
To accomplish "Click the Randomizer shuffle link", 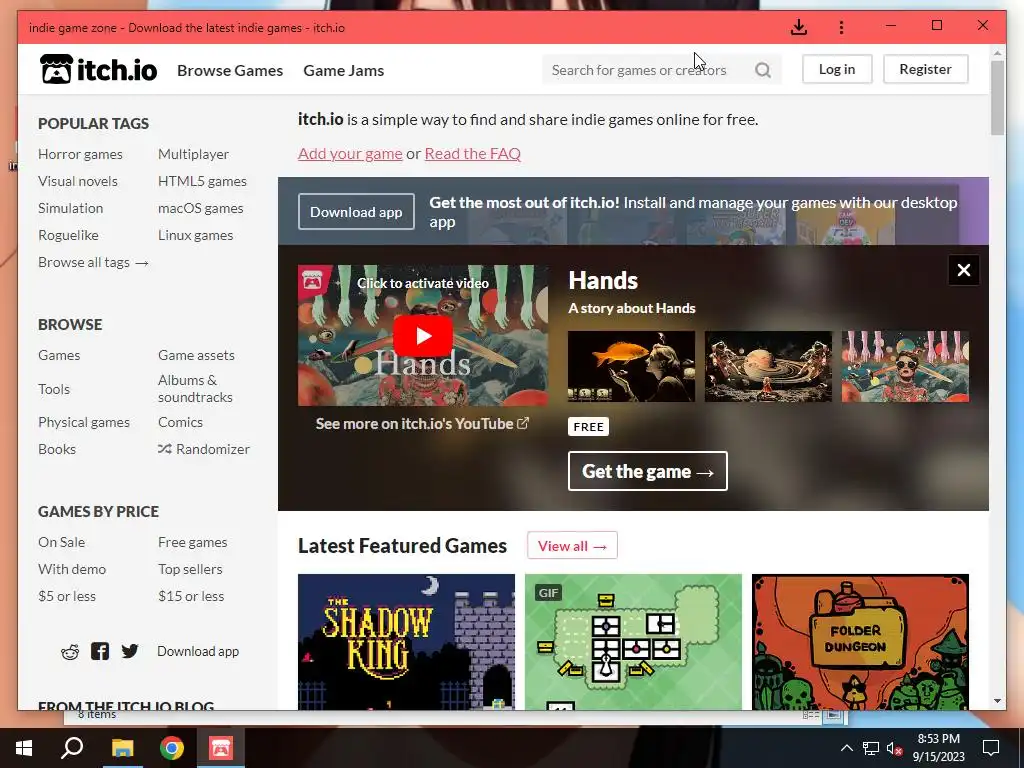I will 204,449.
